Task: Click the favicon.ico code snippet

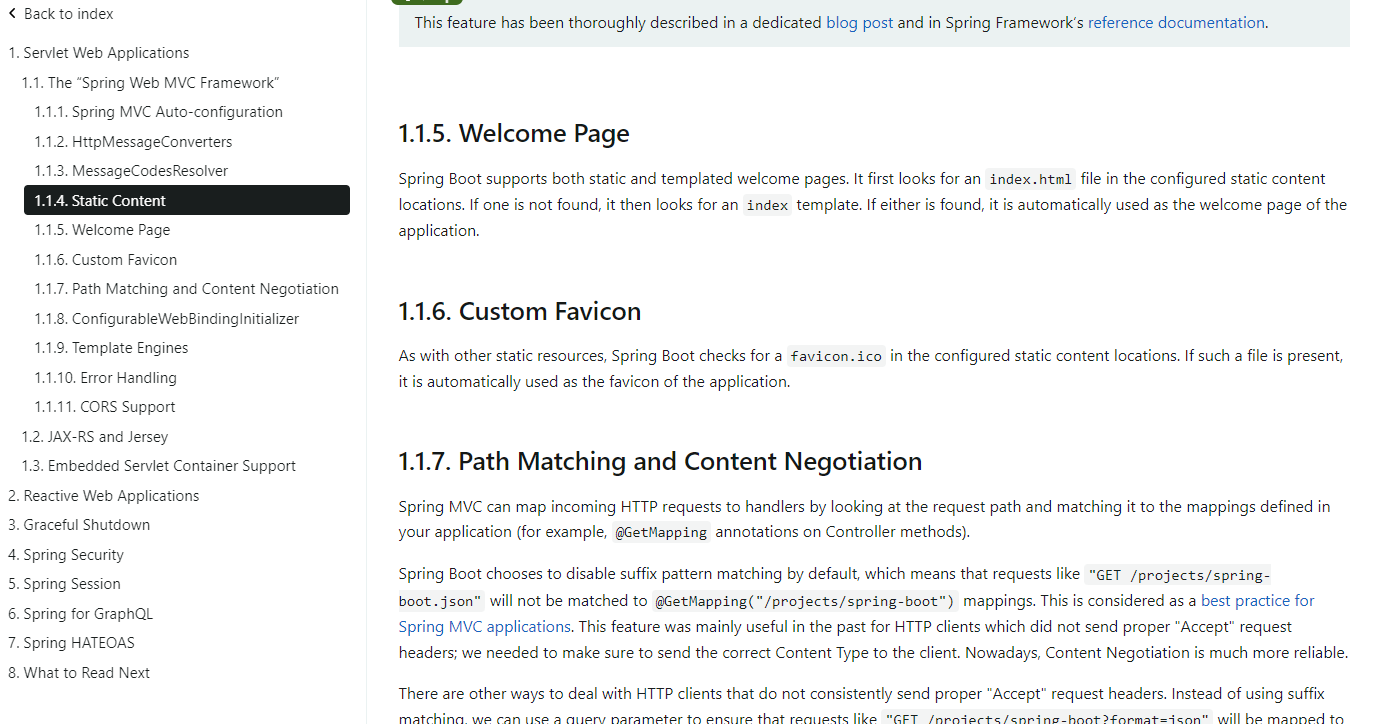Action: coord(836,356)
